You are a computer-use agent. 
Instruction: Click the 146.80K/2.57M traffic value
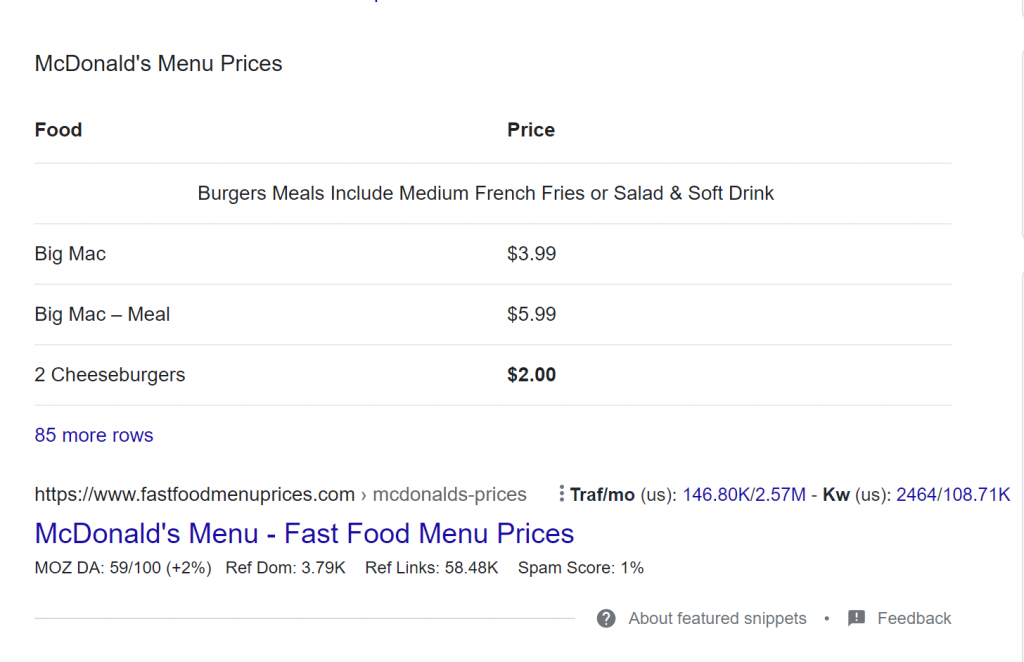pyautogui.click(x=744, y=495)
